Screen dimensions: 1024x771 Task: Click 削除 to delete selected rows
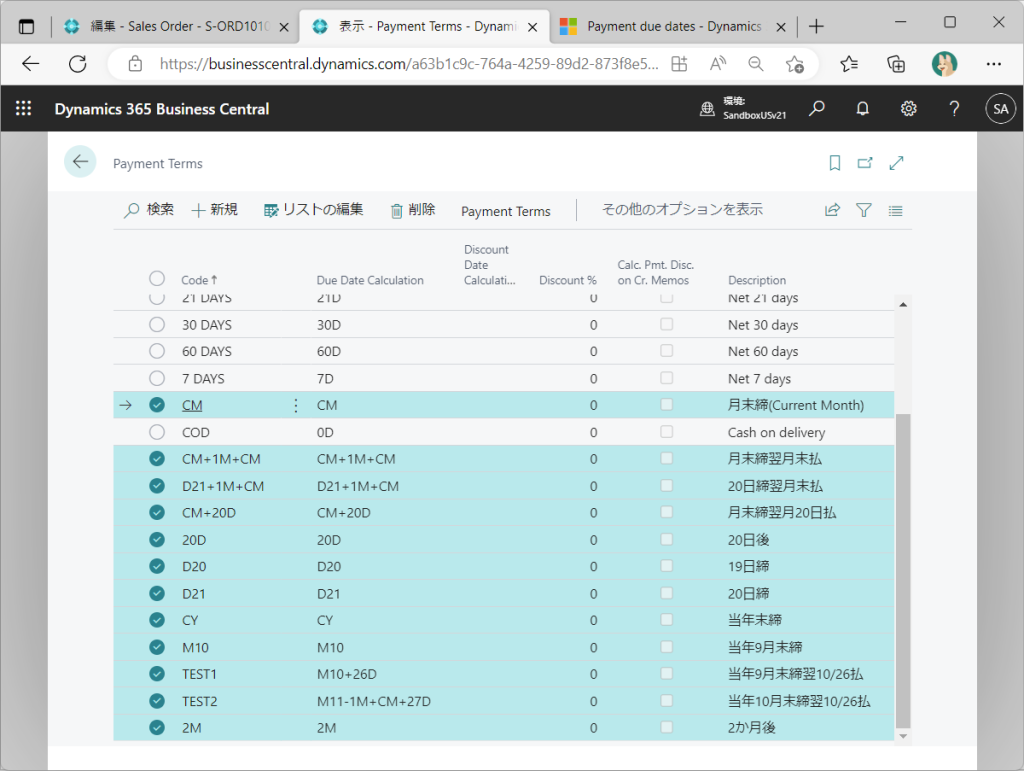point(413,210)
